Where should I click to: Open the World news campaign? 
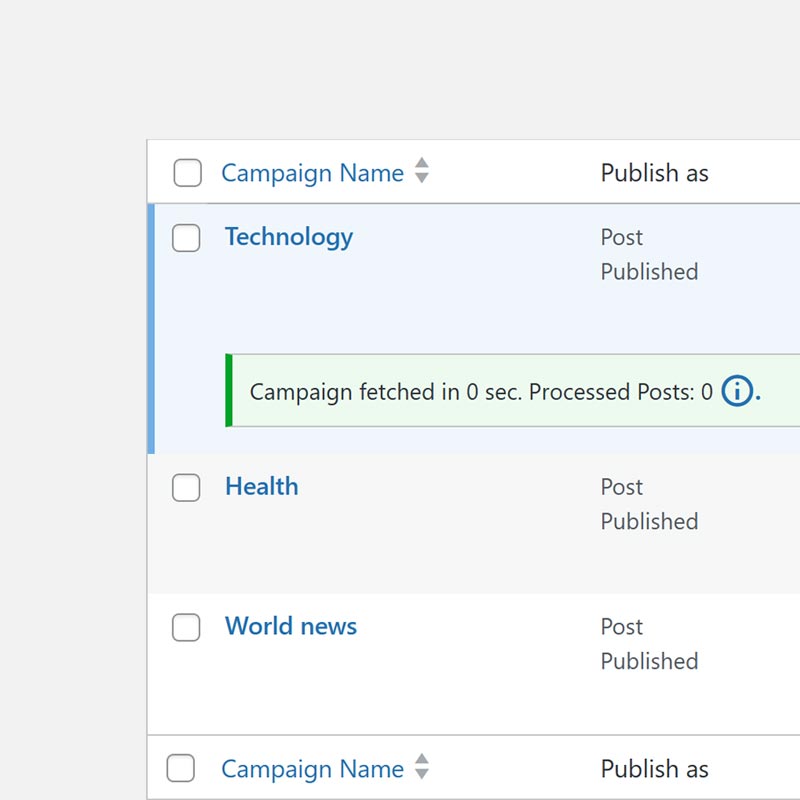(x=290, y=627)
